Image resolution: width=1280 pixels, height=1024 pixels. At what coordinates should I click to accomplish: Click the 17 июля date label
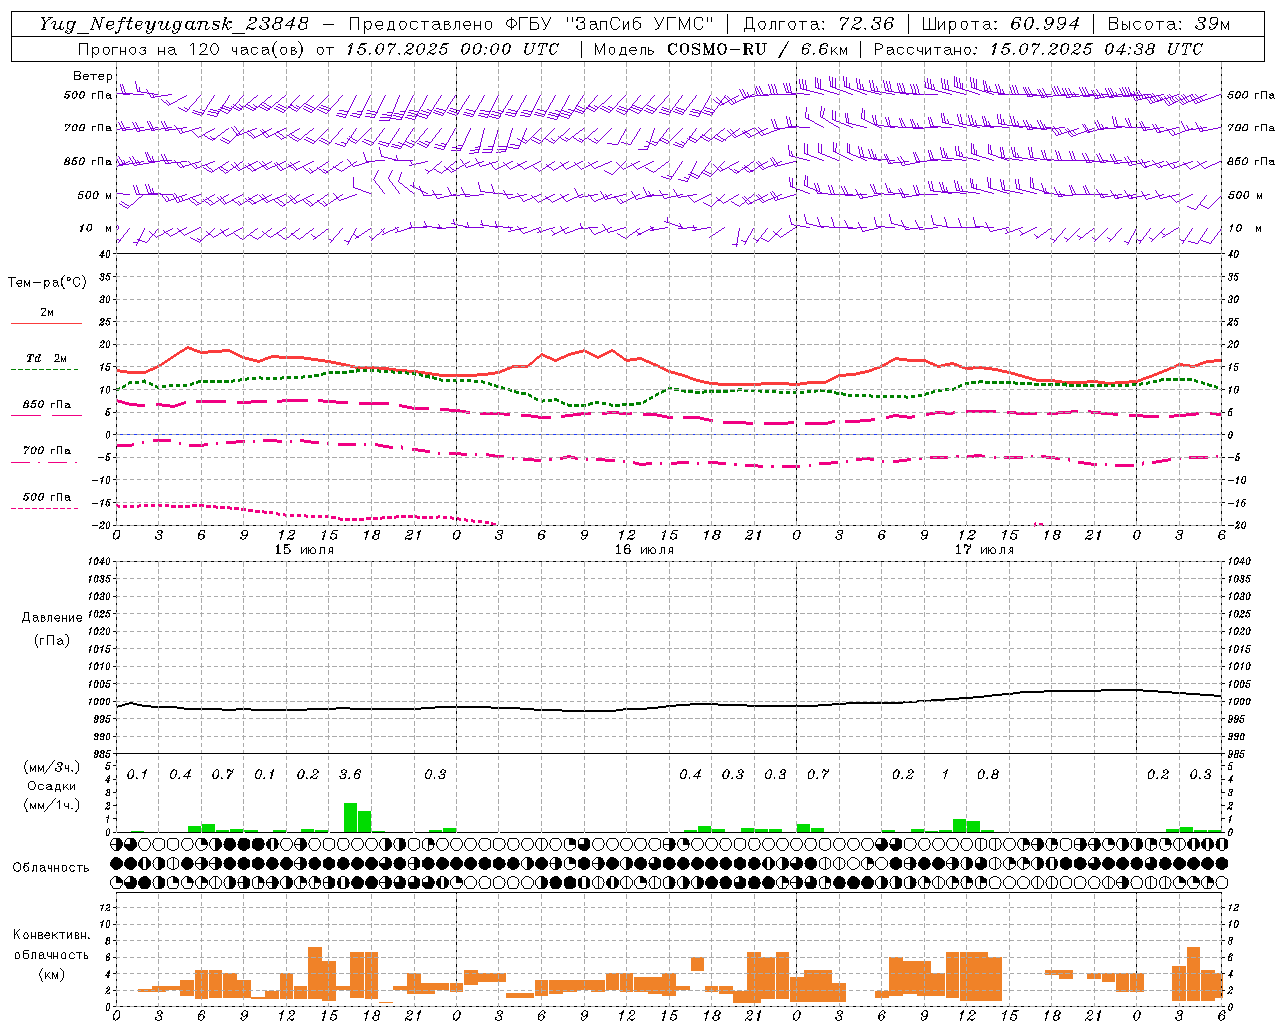(x=984, y=549)
